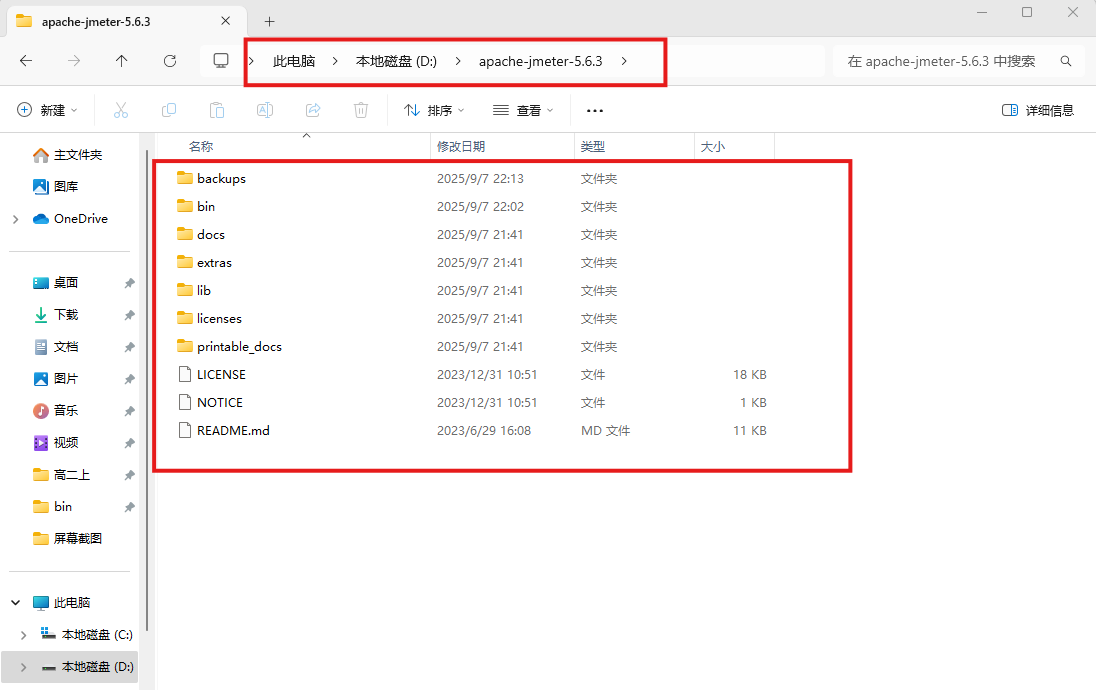Expand the OneDrive tree node
This screenshot has width=1096, height=690.
[x=15, y=219]
